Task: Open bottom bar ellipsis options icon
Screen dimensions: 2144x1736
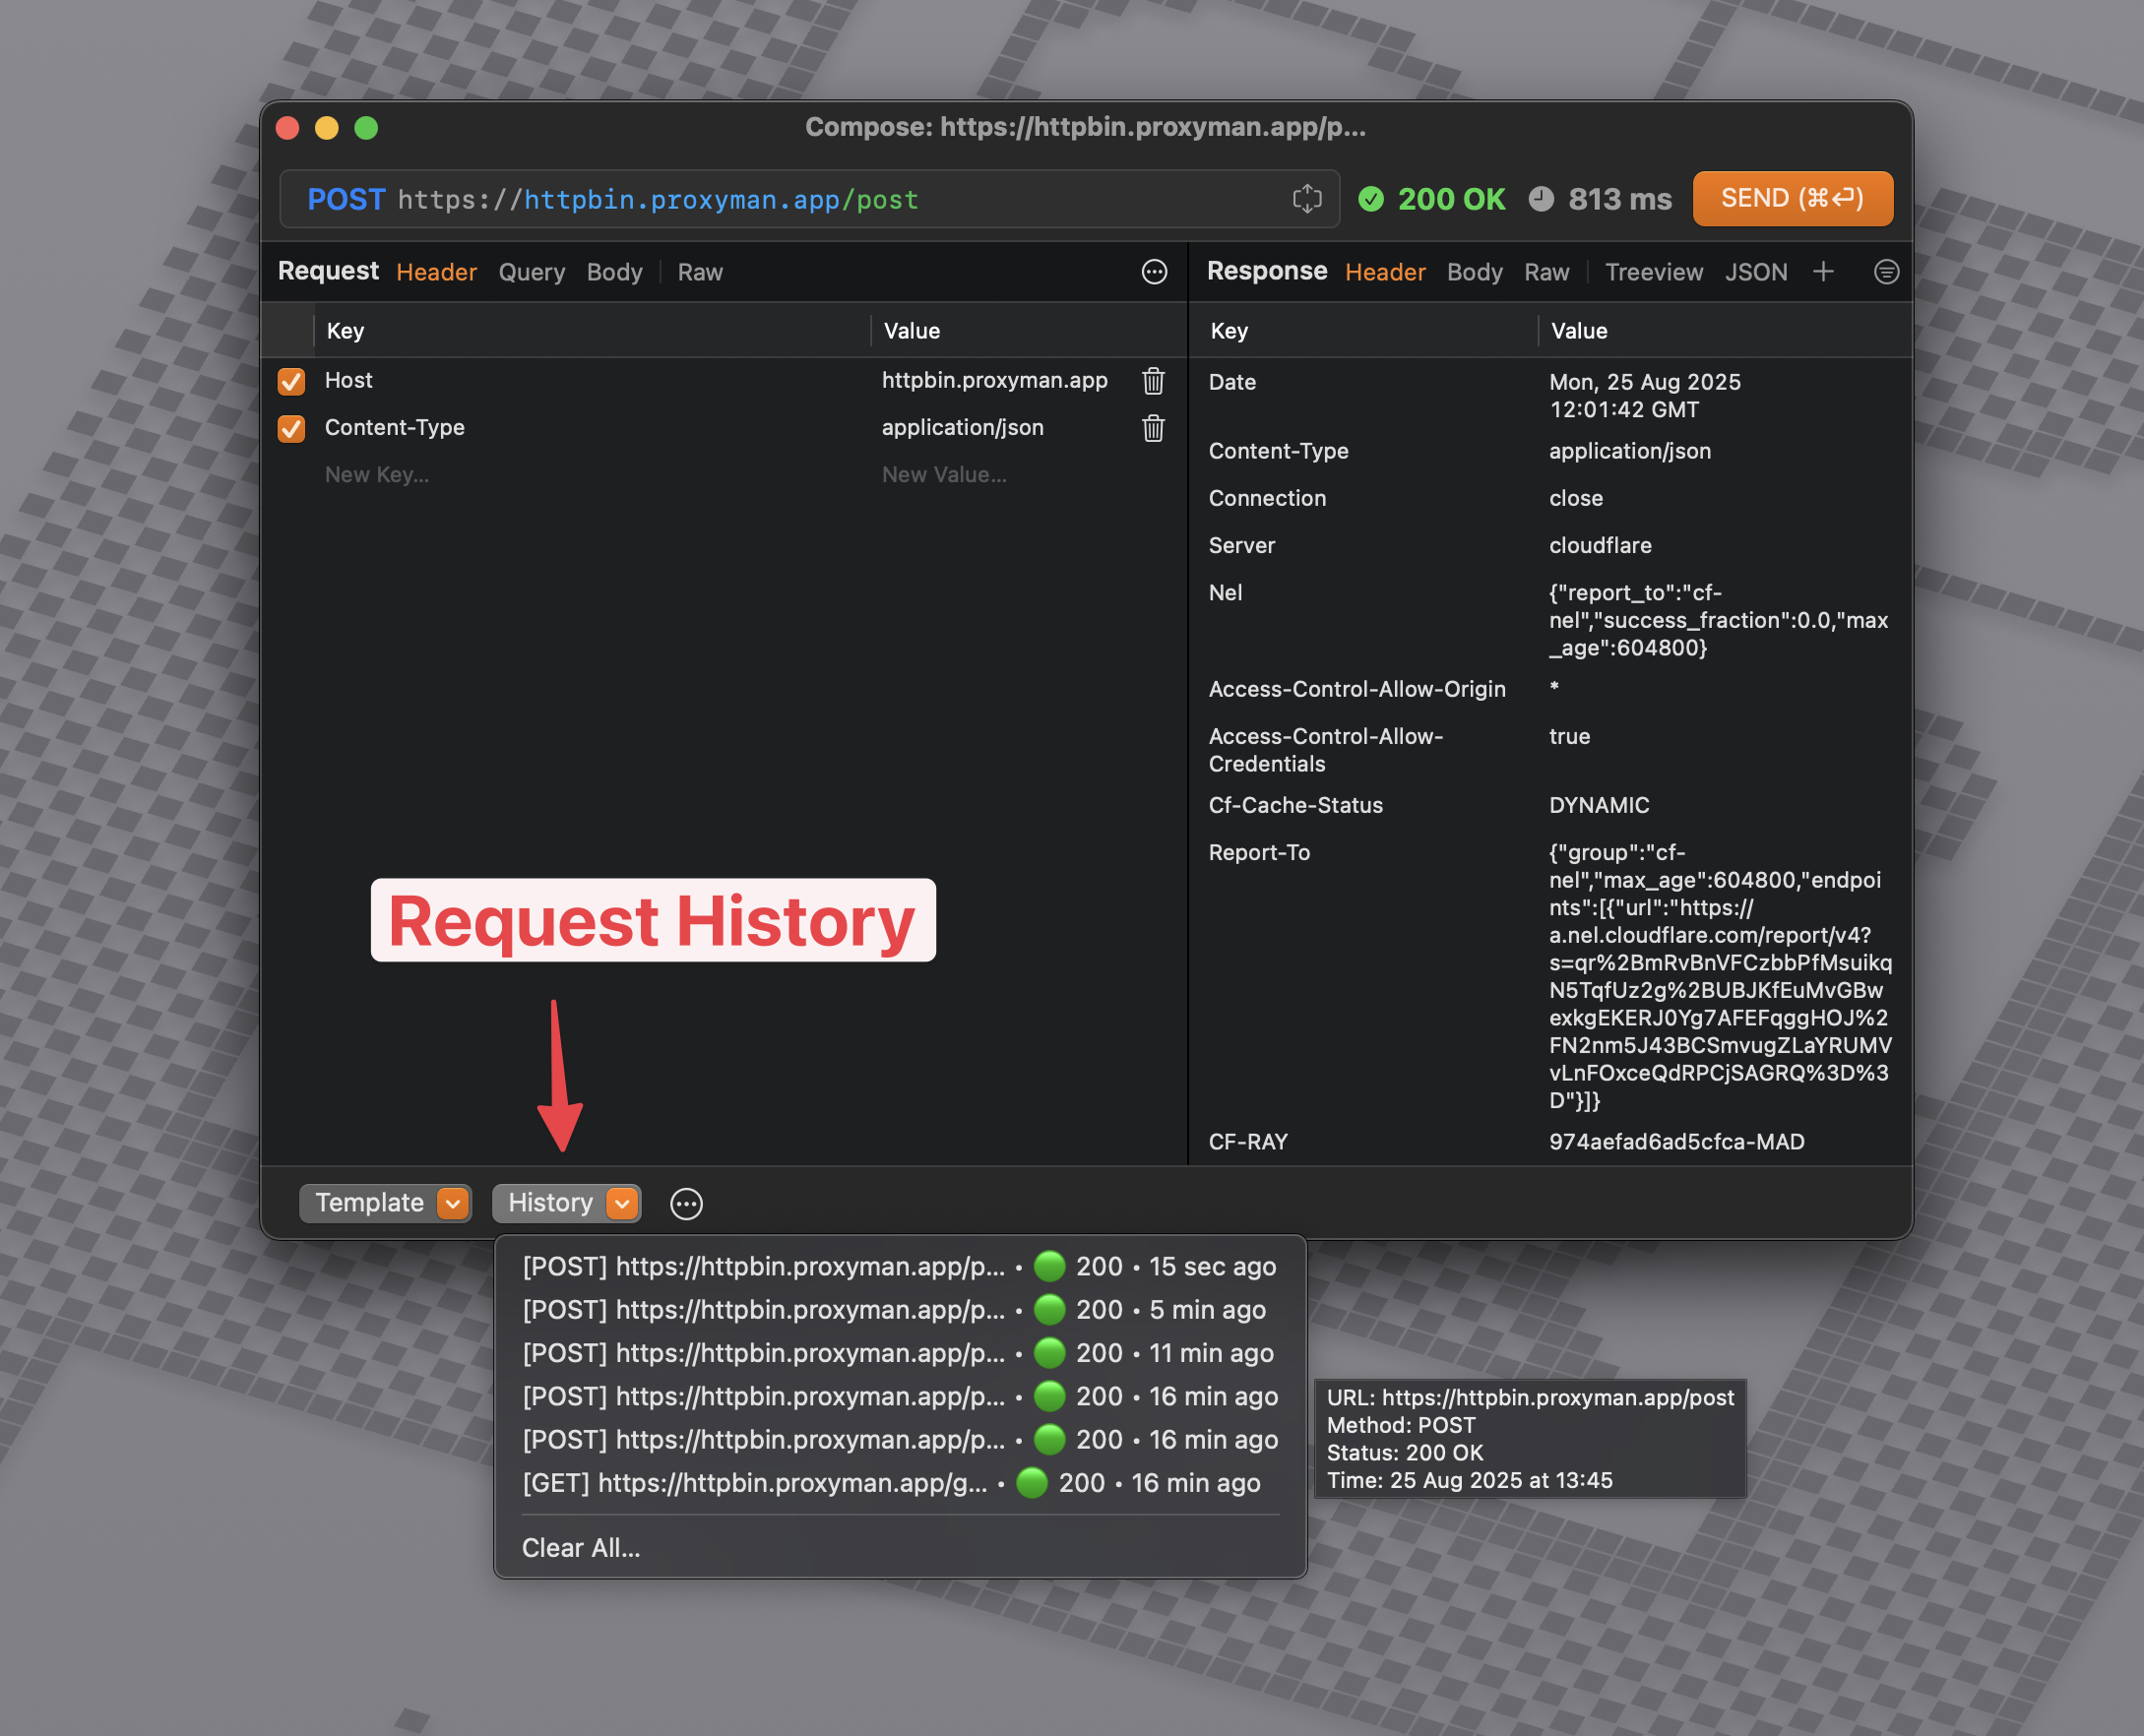Action: tap(686, 1204)
